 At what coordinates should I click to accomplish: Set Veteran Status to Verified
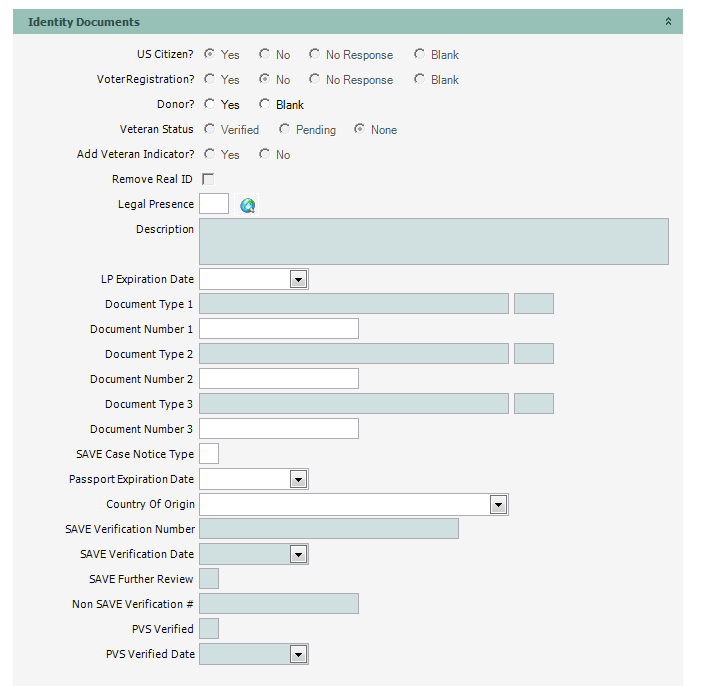(210, 130)
